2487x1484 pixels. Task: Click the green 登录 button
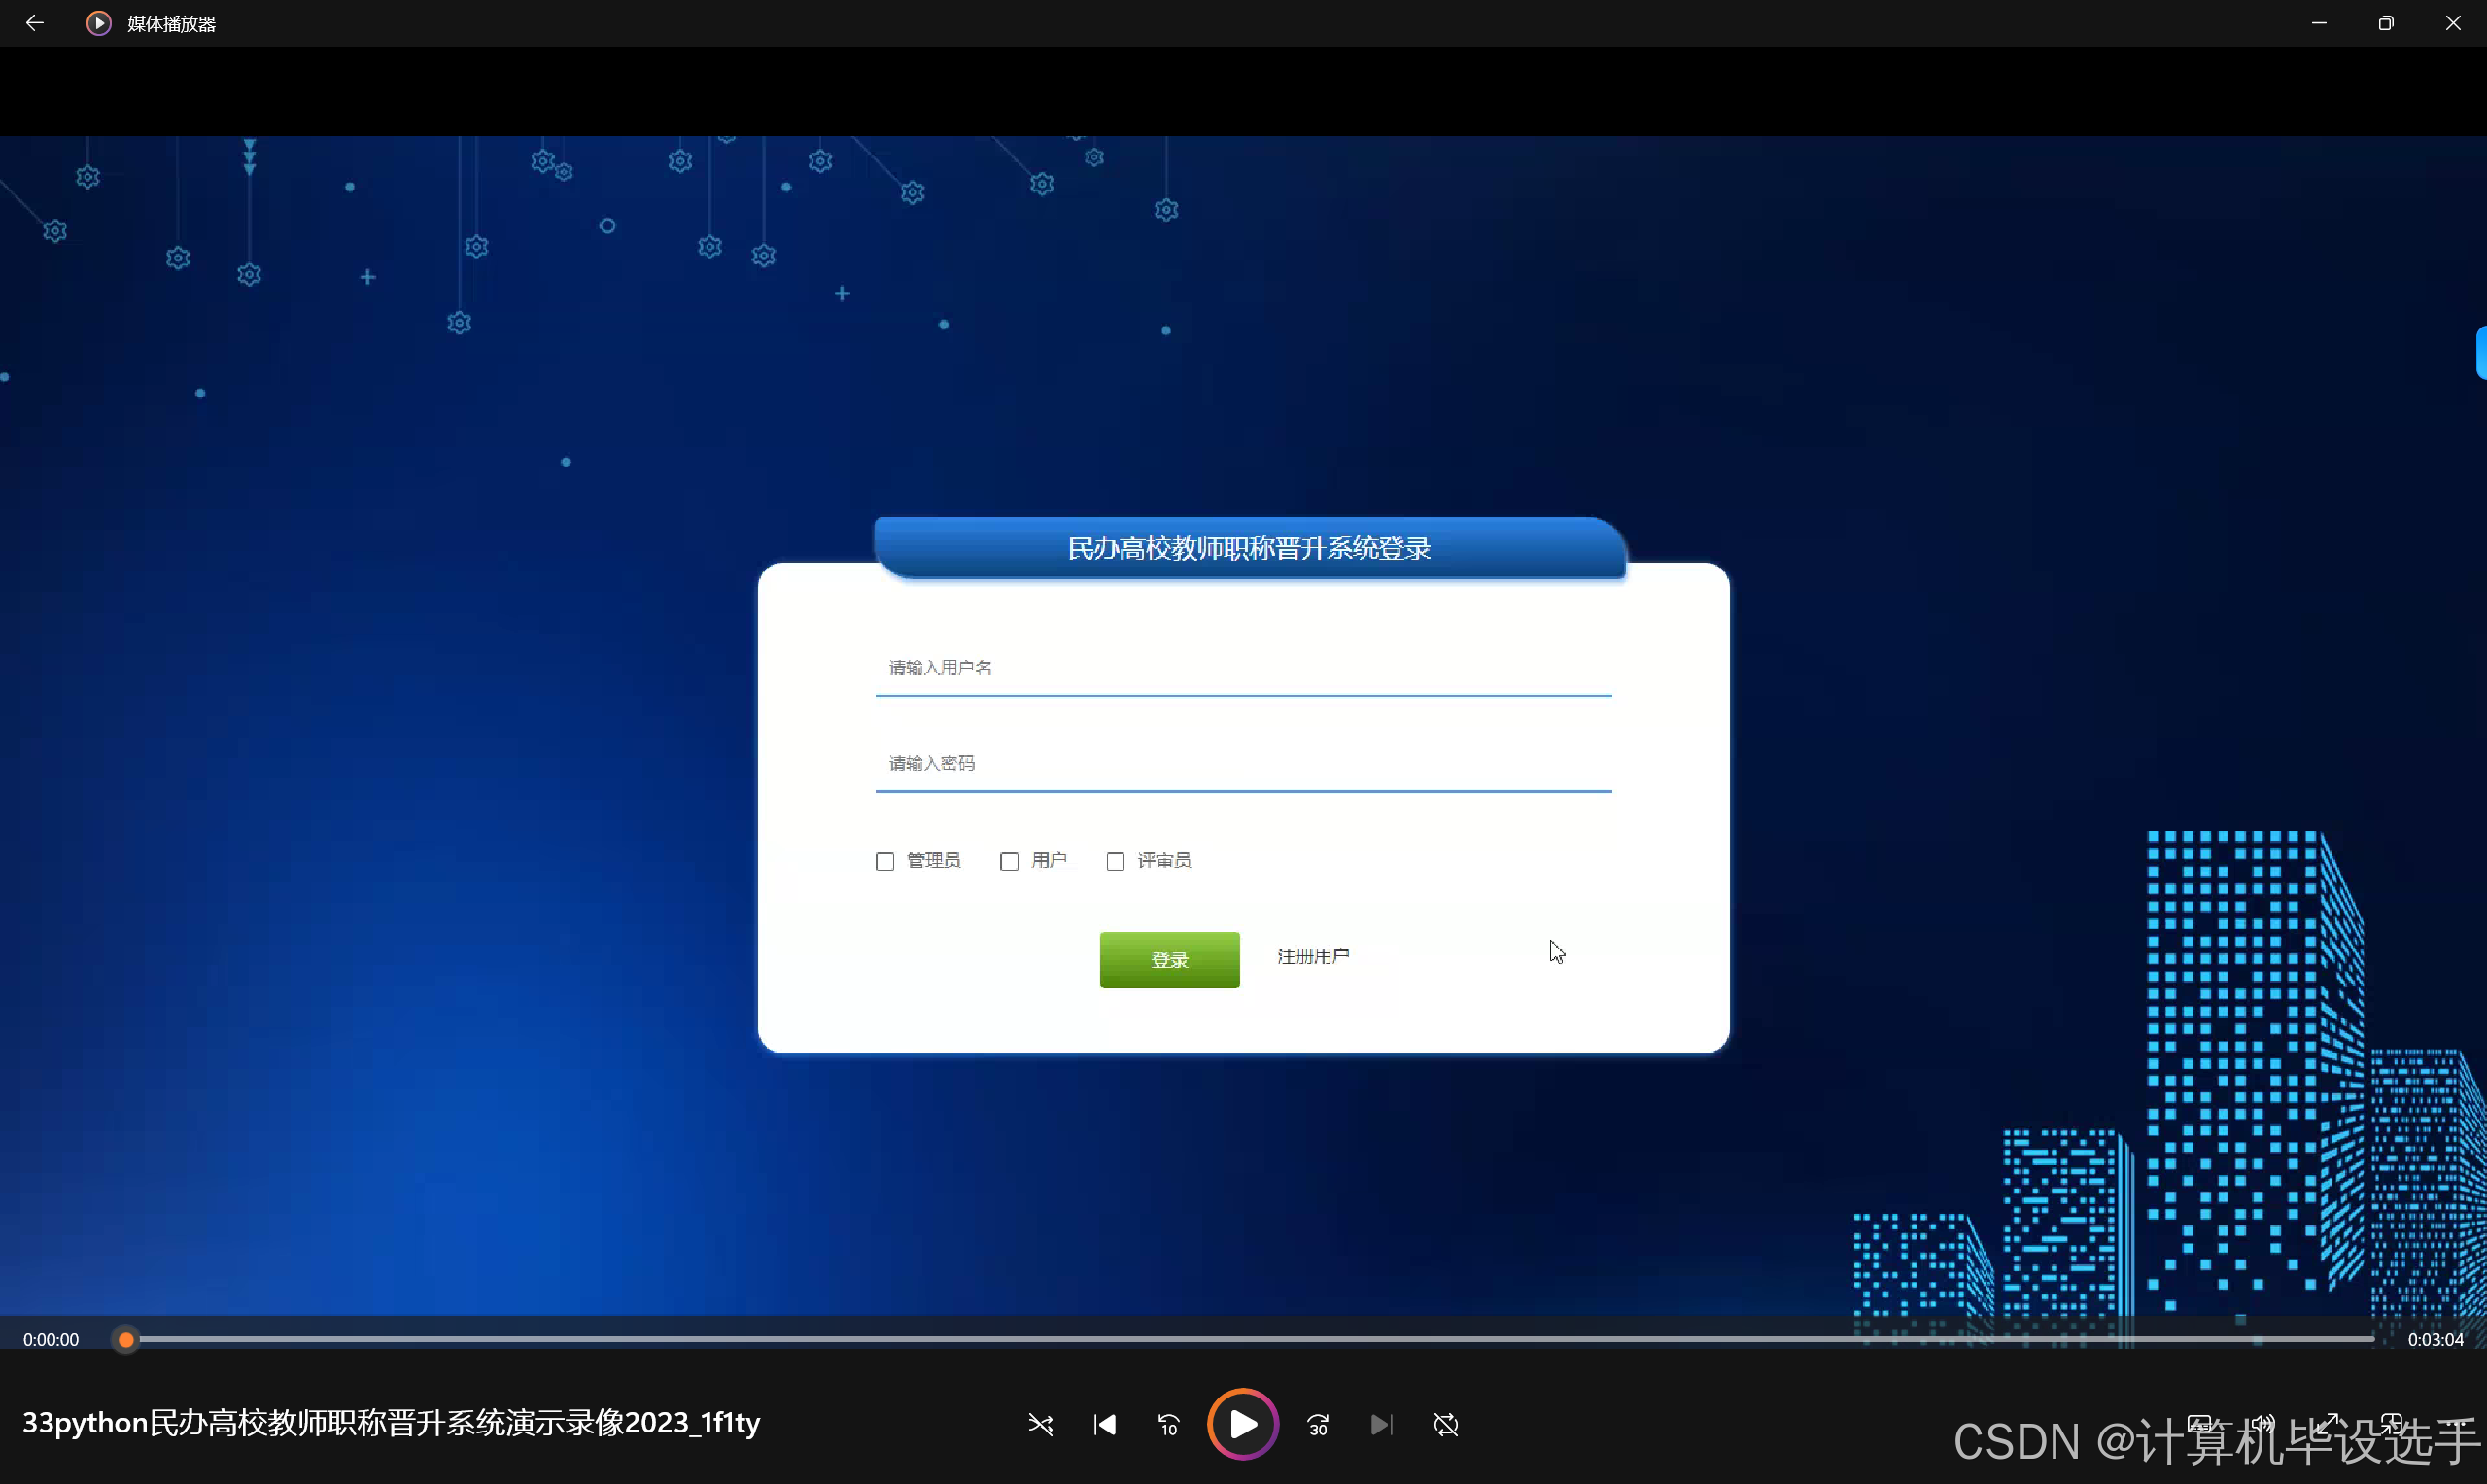tap(1169, 960)
